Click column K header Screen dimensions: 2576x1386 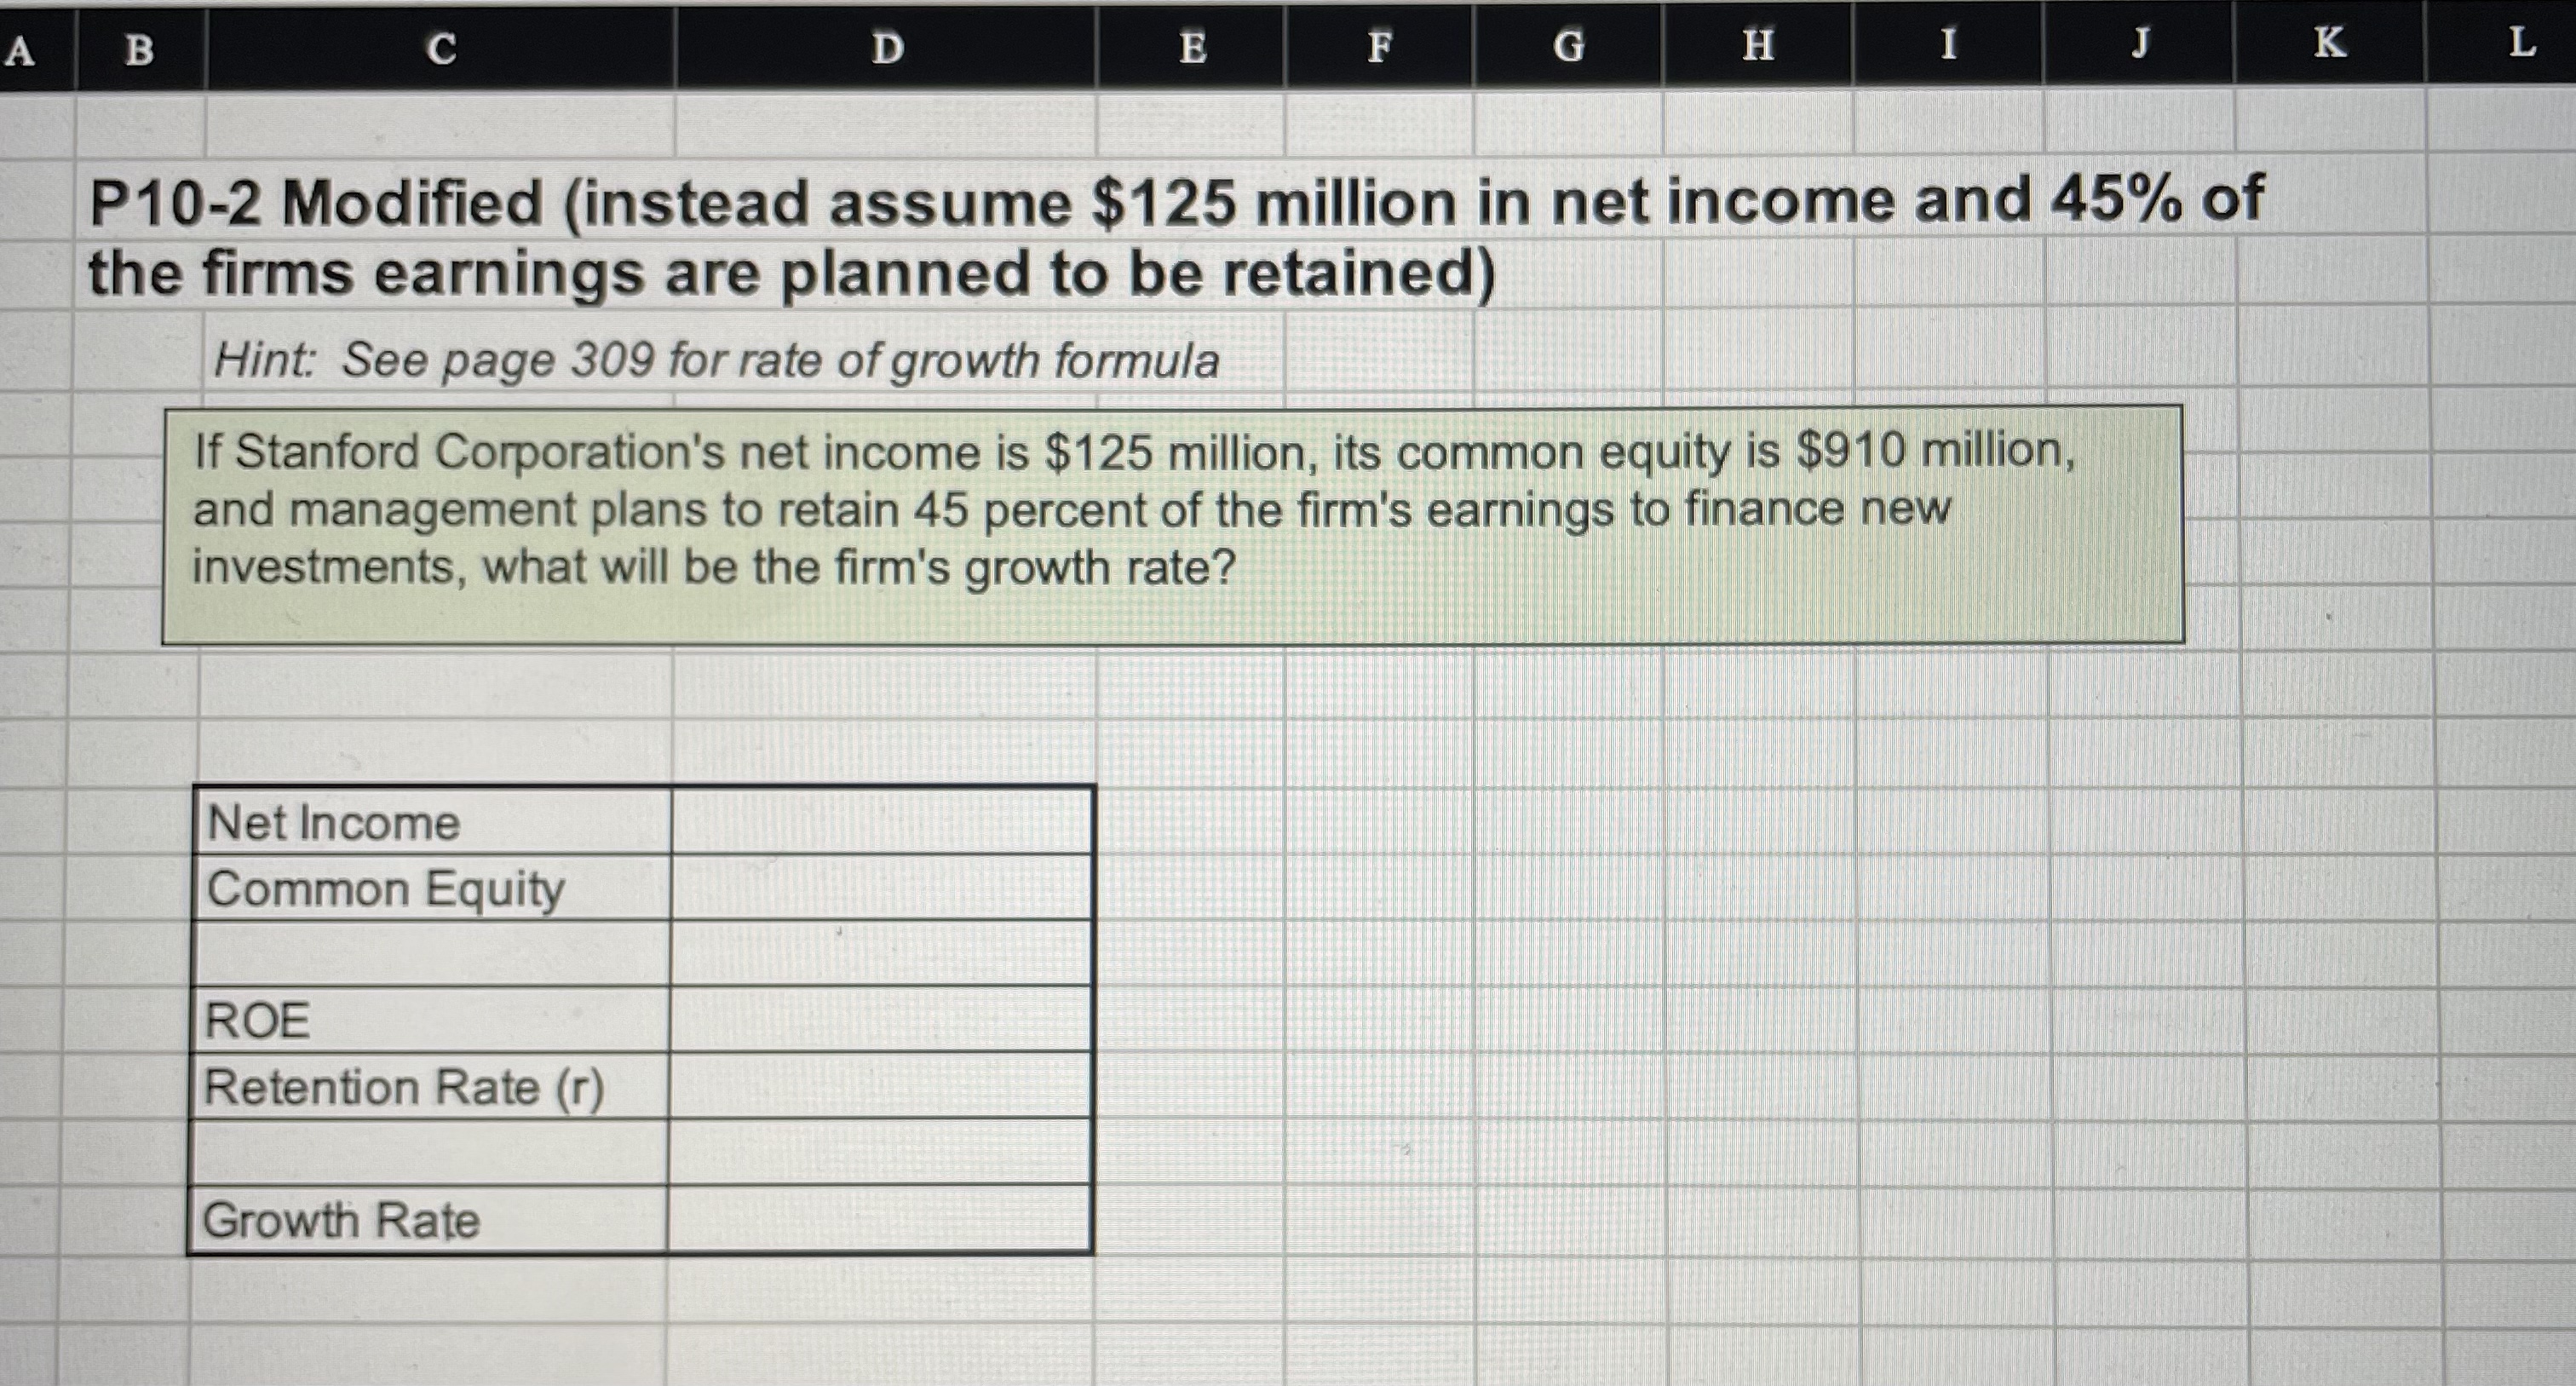(2329, 43)
